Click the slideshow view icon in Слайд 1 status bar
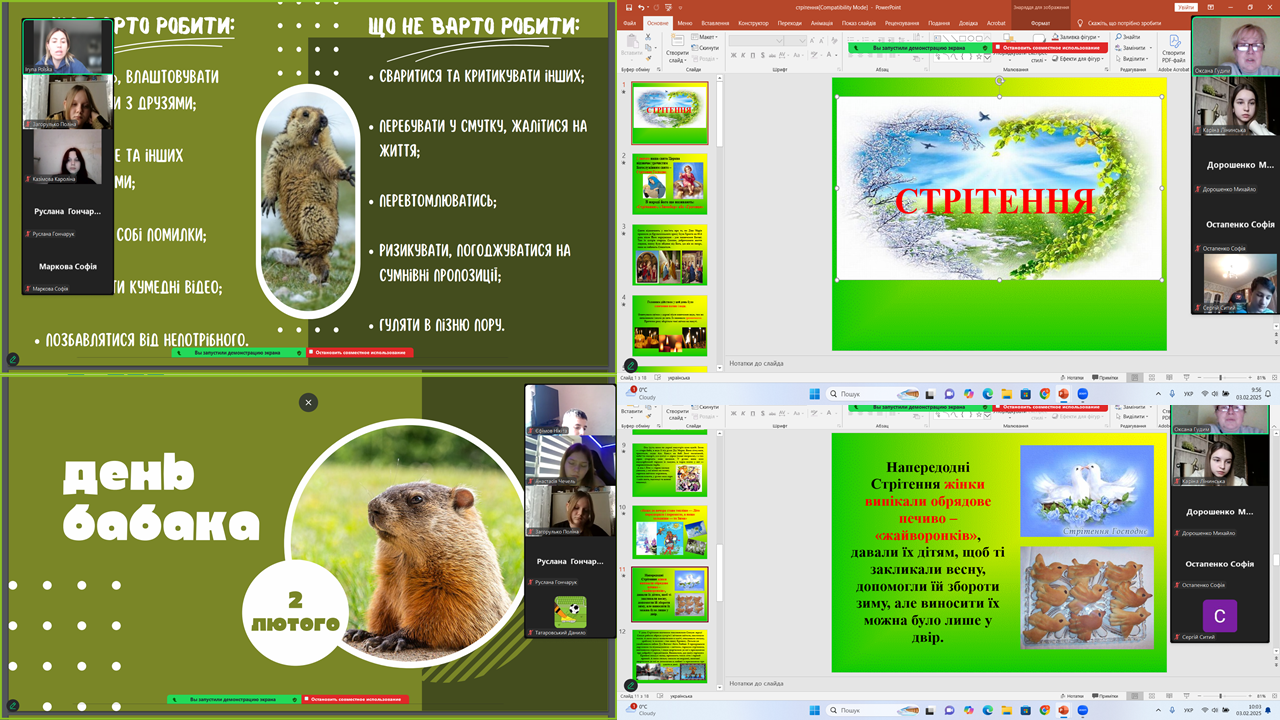 click(x=1186, y=378)
